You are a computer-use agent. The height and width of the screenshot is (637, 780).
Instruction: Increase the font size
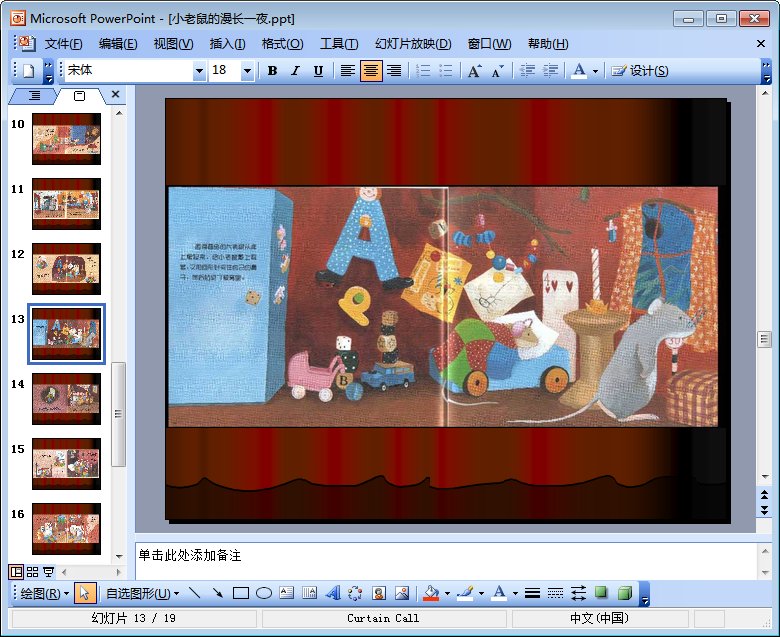point(475,71)
